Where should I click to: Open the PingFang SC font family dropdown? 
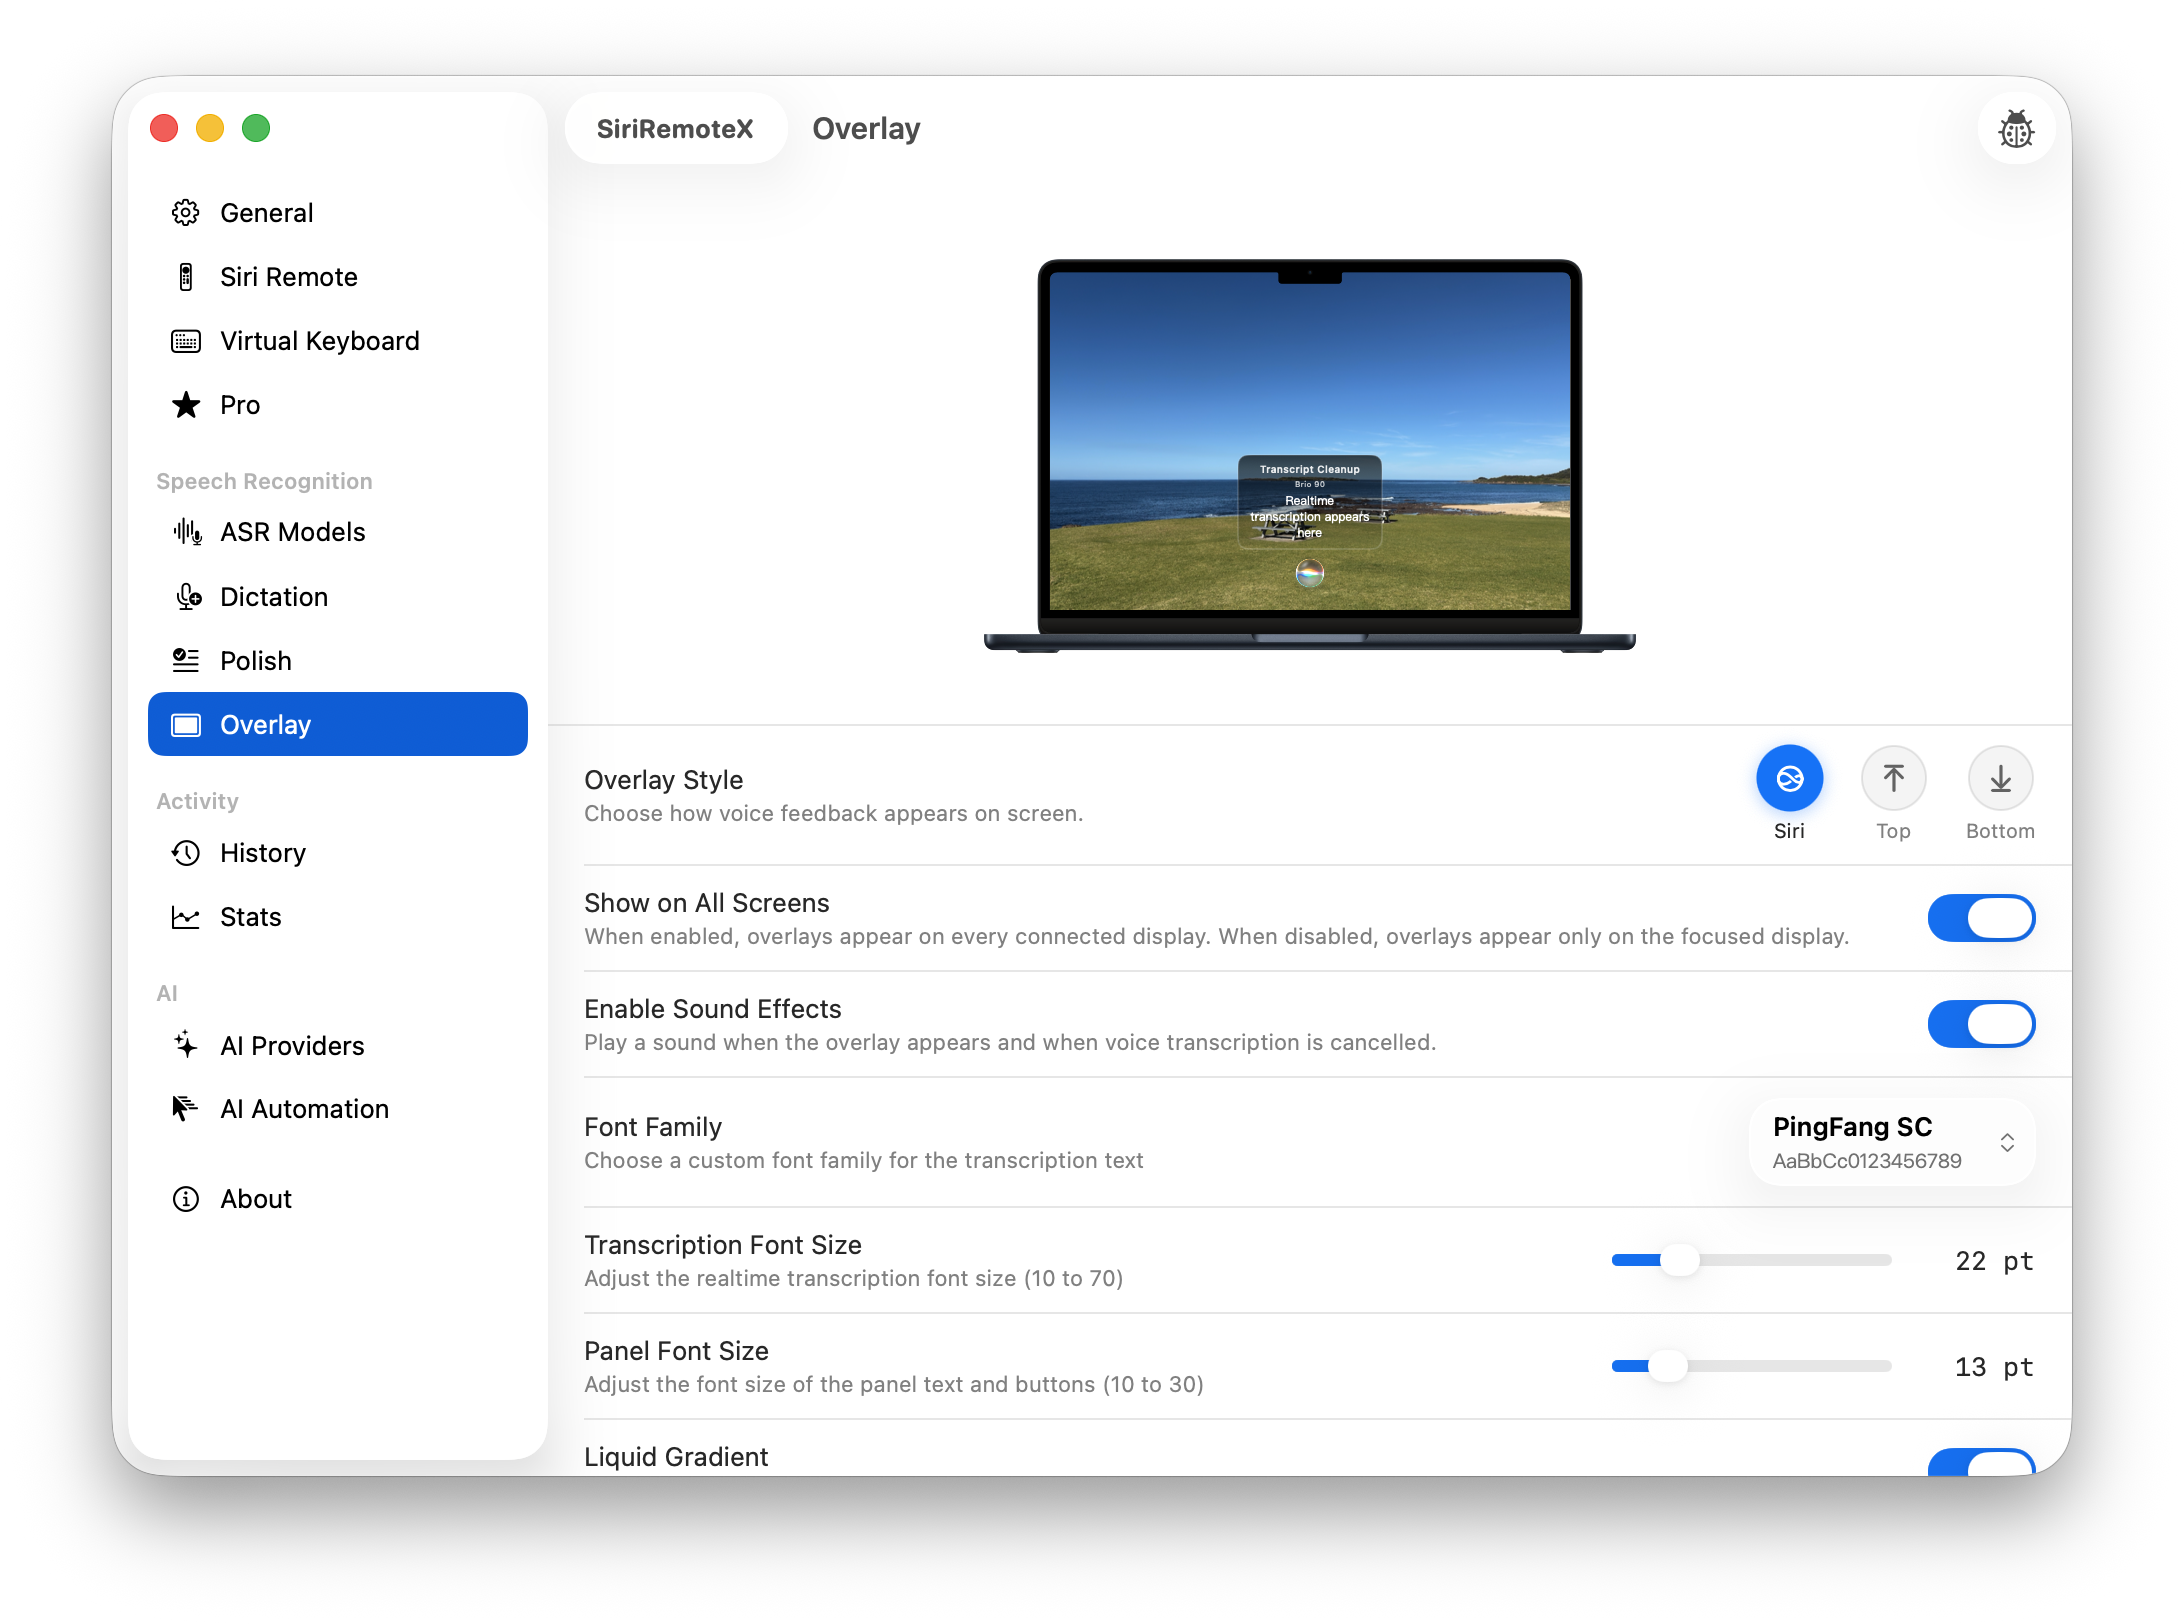[1892, 1142]
